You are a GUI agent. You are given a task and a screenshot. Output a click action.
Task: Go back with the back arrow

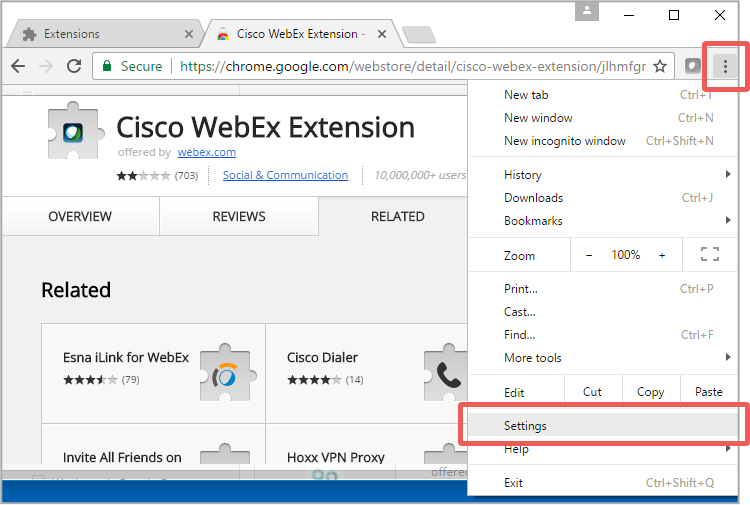tap(18, 66)
